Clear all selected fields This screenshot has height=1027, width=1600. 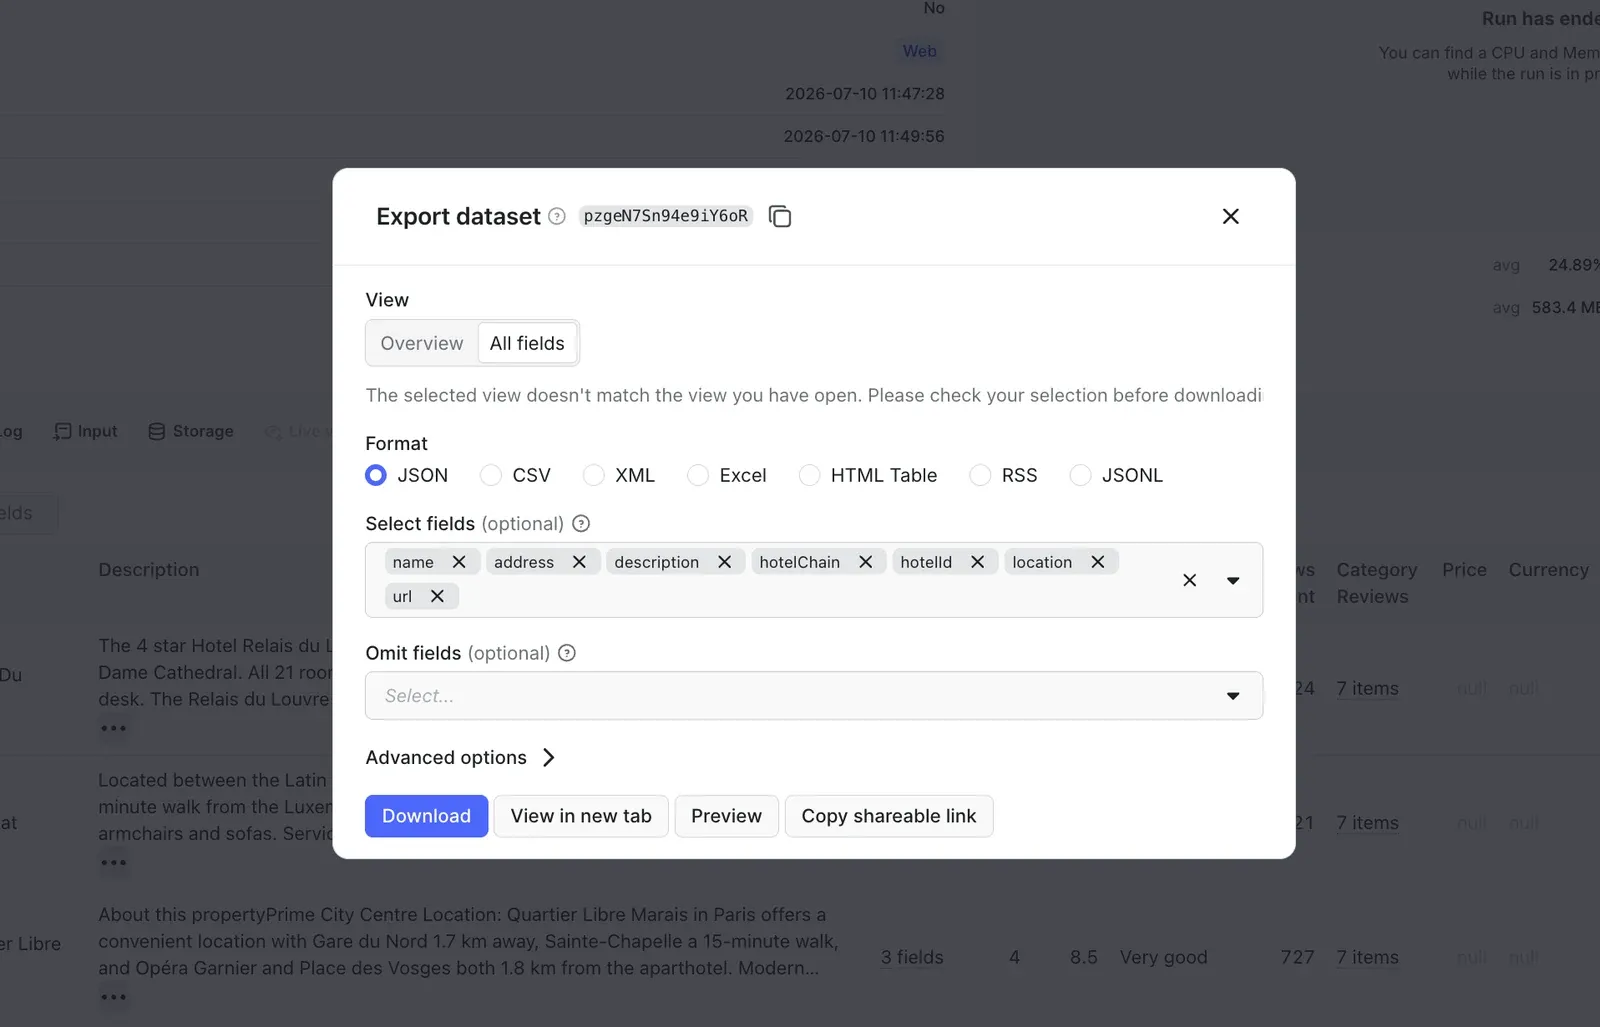pos(1190,580)
